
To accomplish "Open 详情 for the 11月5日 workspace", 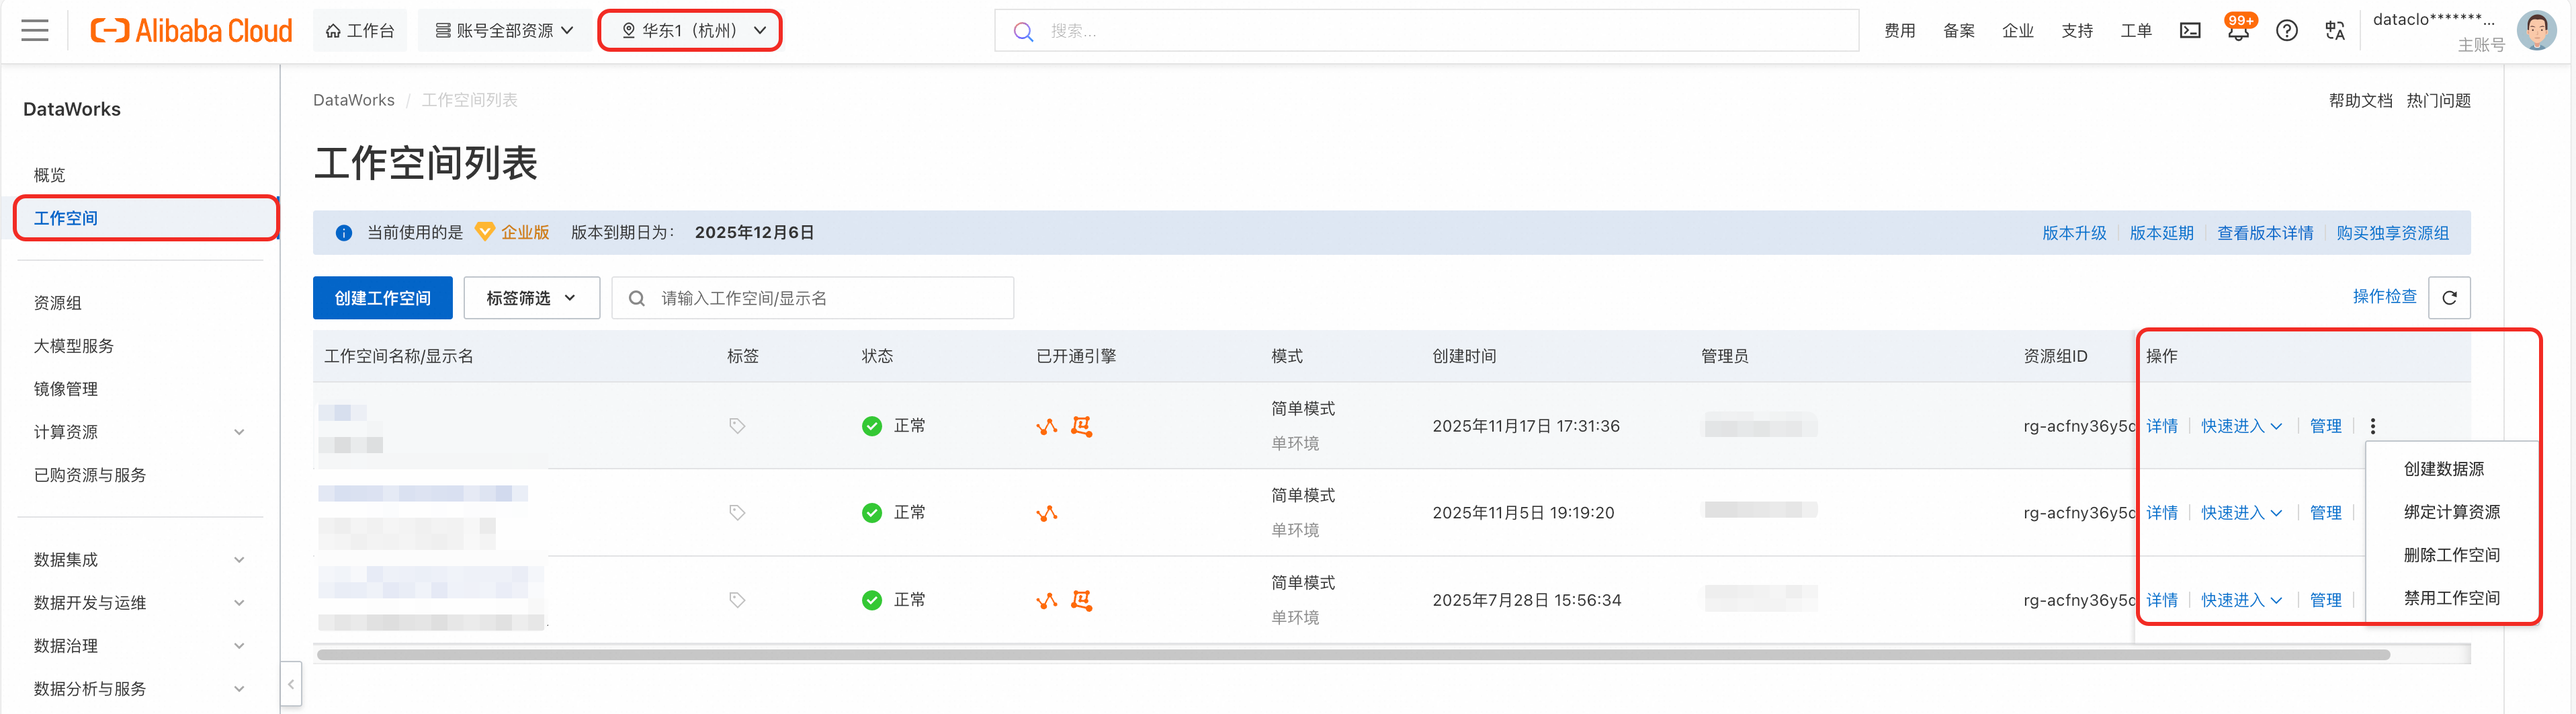I will pos(2161,513).
